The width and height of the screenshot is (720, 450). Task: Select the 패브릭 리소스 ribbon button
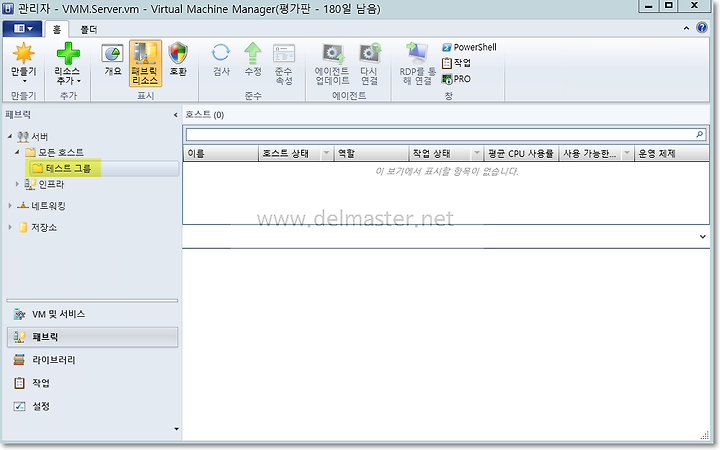click(x=145, y=63)
